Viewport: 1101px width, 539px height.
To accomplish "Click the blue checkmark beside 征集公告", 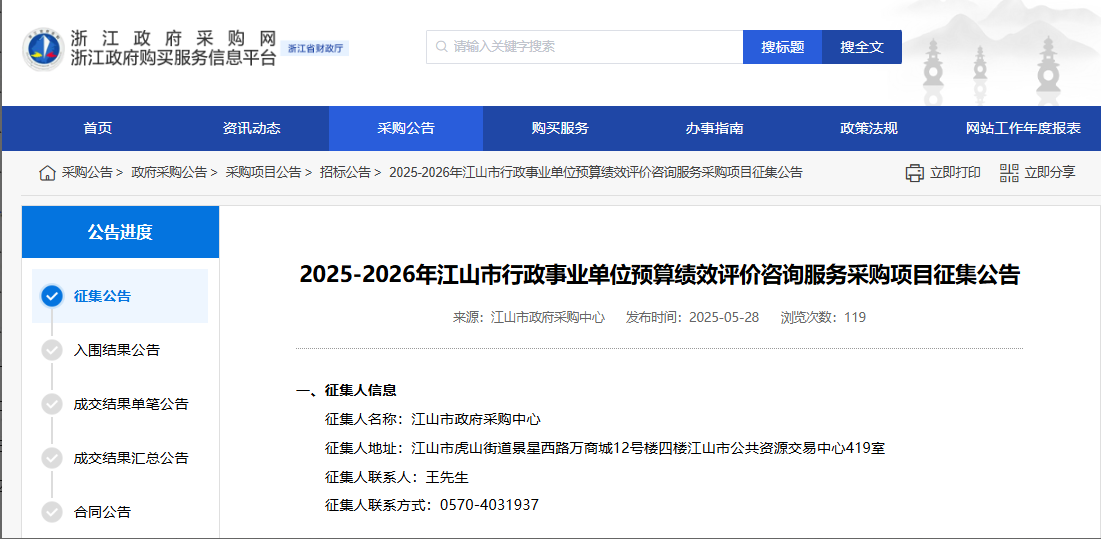I will point(52,296).
